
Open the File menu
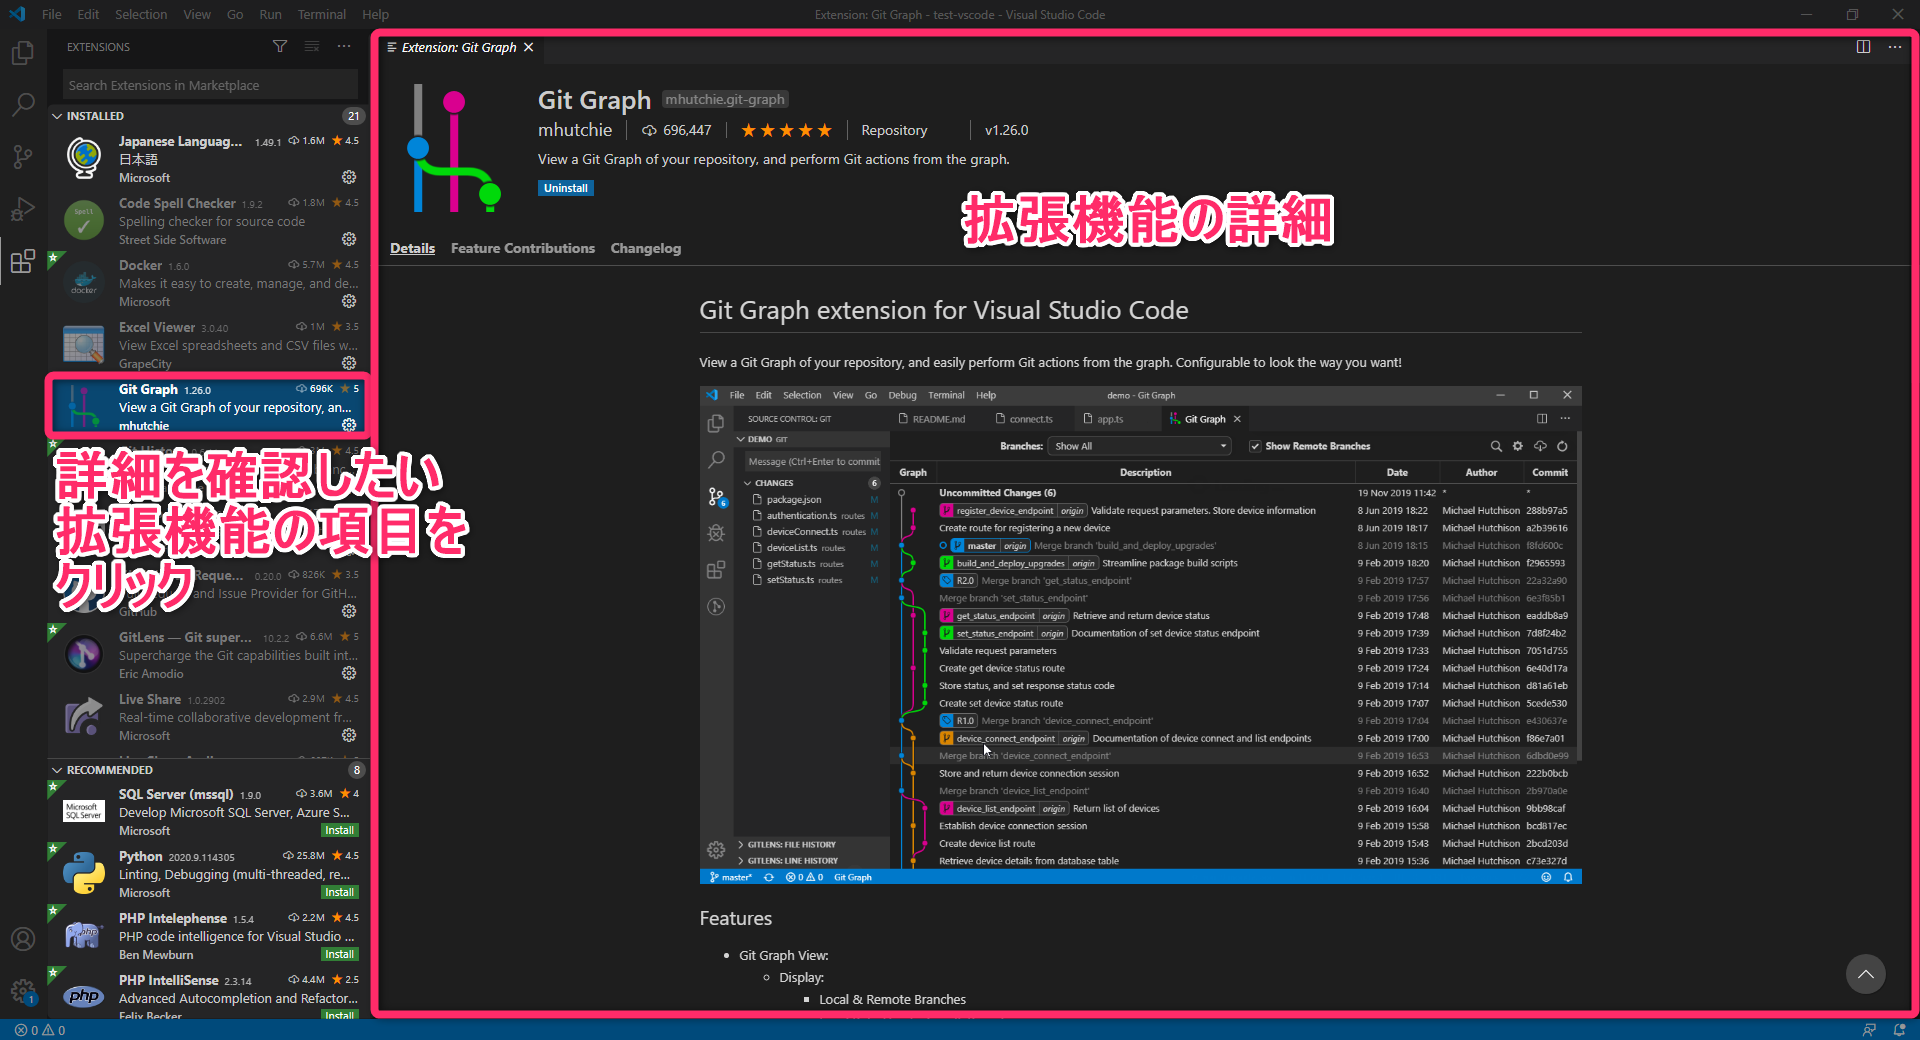pyautogui.click(x=52, y=14)
